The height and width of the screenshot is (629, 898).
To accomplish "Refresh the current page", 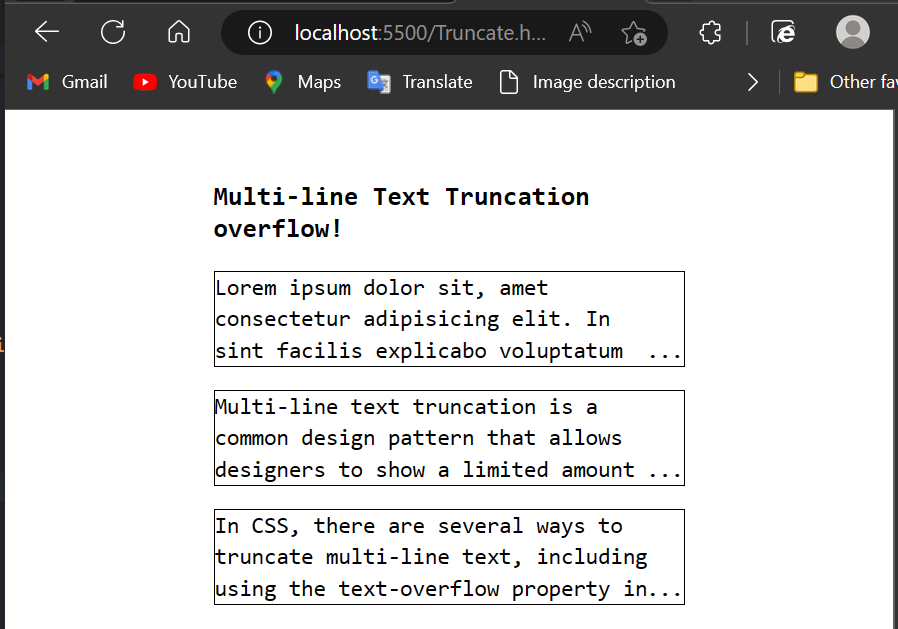I will coord(113,33).
